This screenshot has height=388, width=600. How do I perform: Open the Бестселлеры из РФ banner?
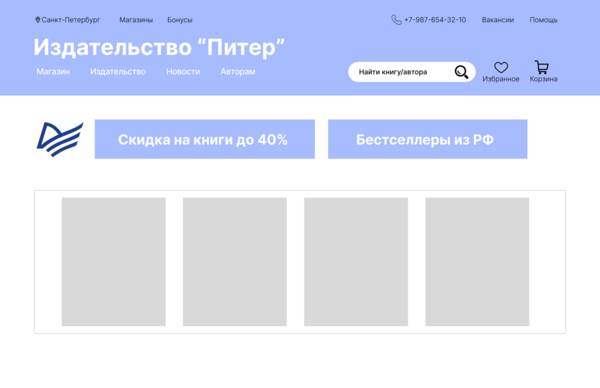[x=427, y=139]
